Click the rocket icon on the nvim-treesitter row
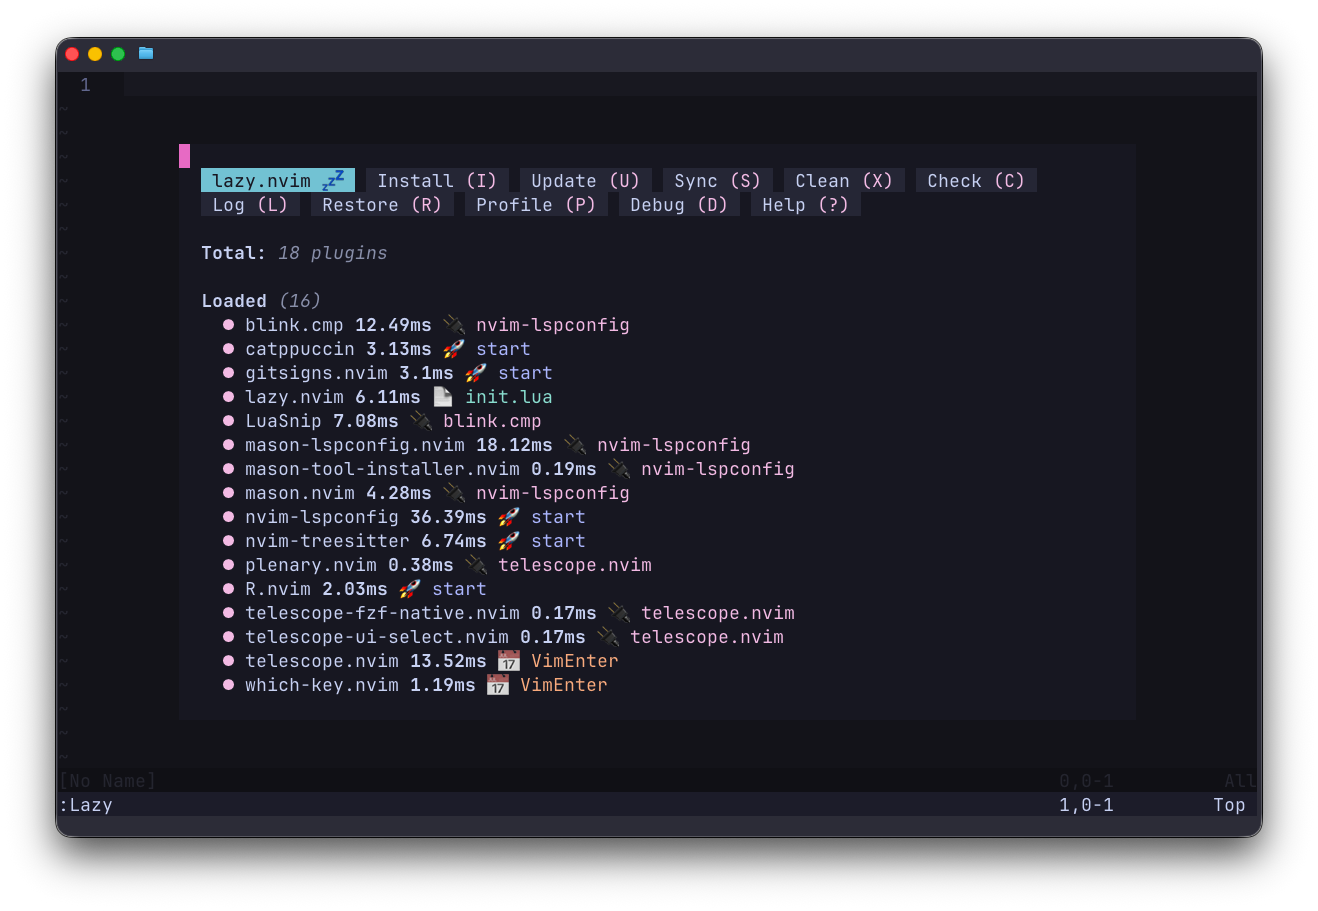 click(x=509, y=541)
